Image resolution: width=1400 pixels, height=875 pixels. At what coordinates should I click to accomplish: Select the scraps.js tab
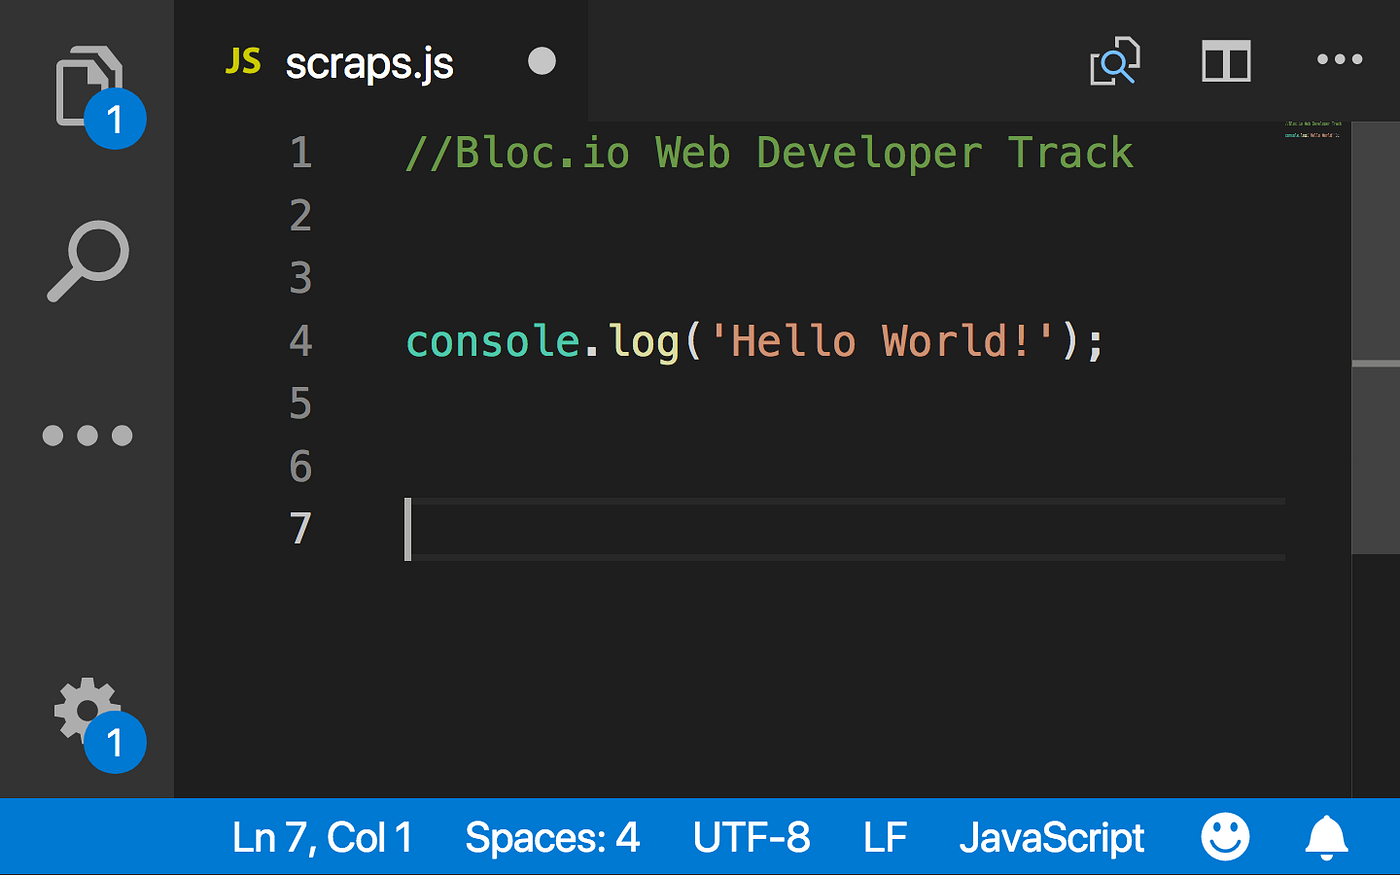370,60
